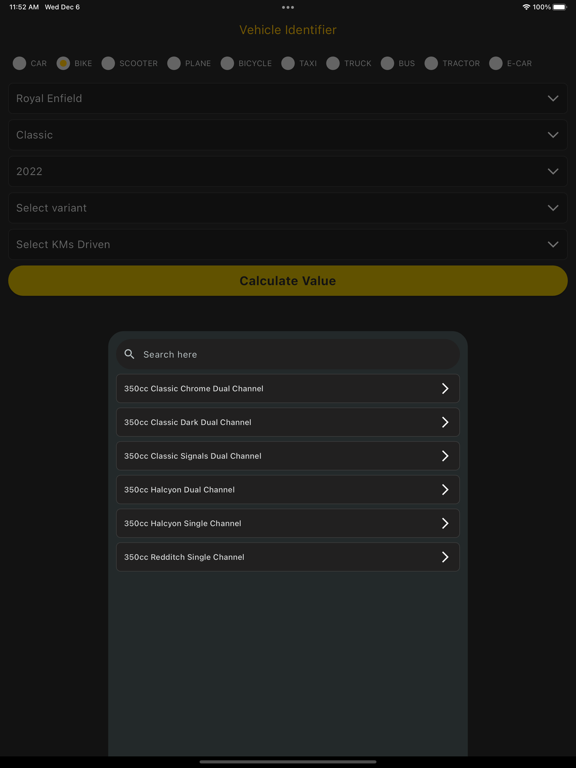Click arrow beside Redditch Single Channel
This screenshot has width=576, height=768.
coord(445,557)
